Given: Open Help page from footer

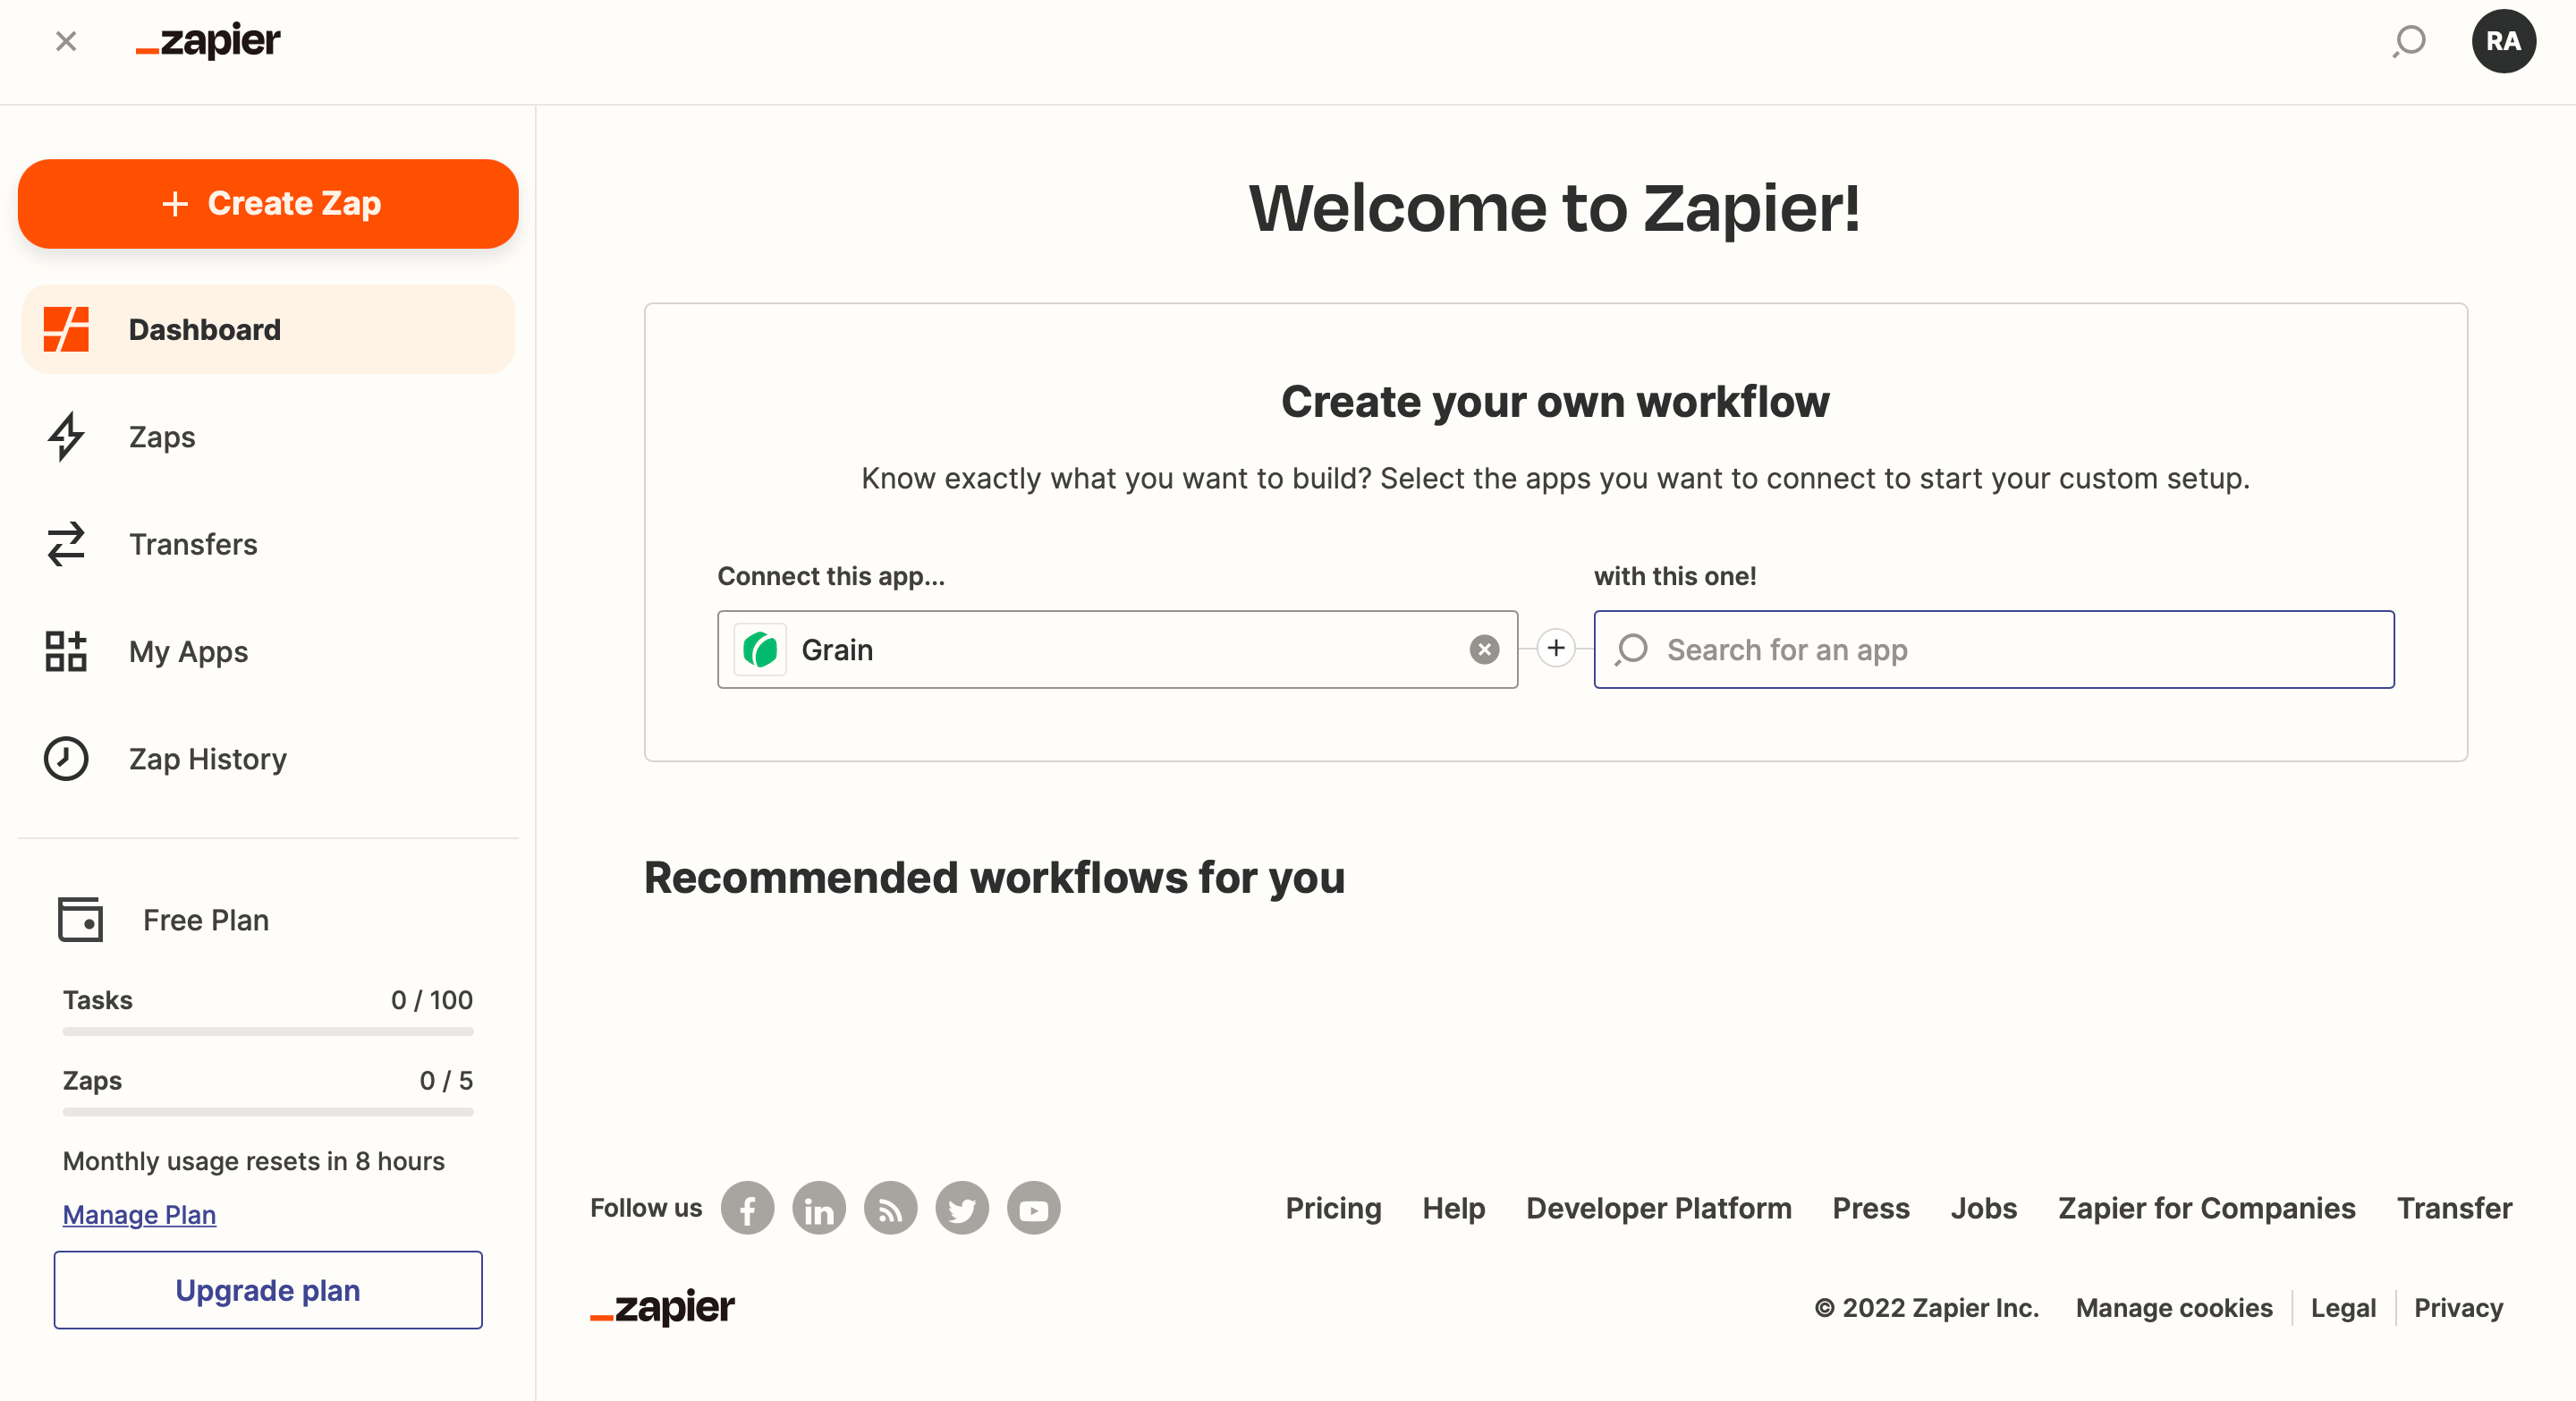Looking at the screenshot, I should [1453, 1208].
